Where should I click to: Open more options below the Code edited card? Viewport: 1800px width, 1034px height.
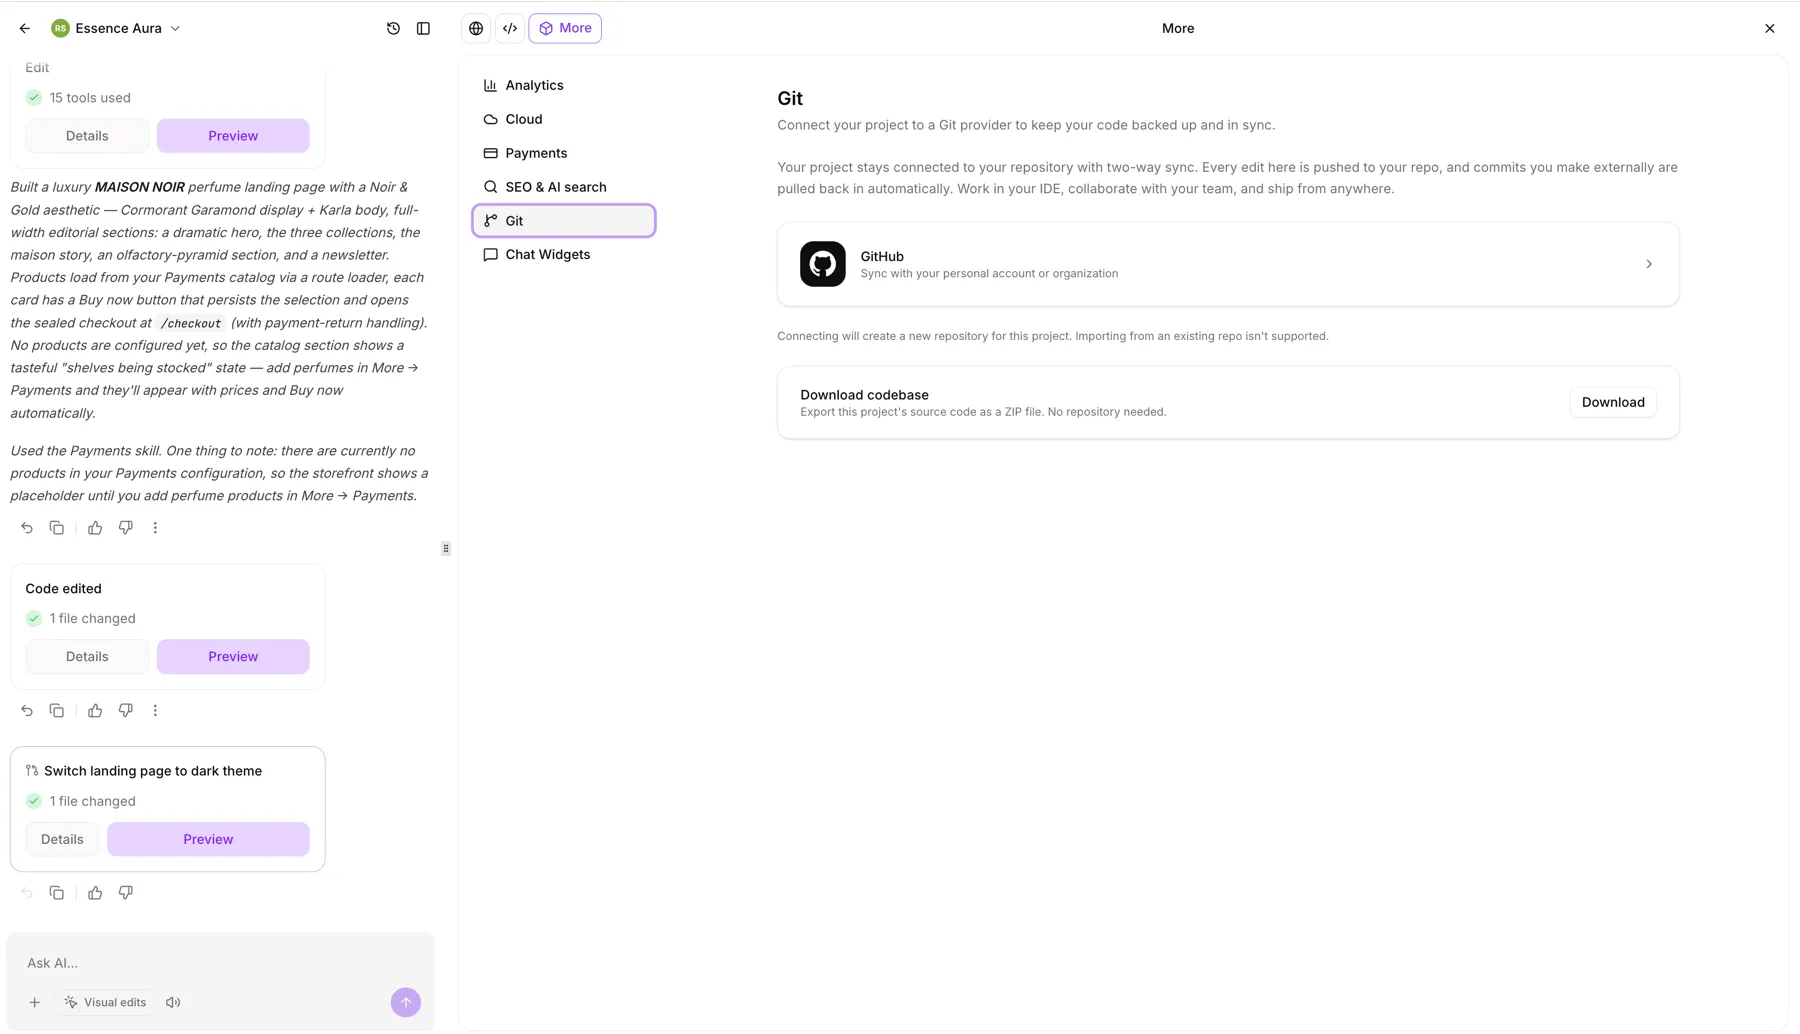point(155,711)
